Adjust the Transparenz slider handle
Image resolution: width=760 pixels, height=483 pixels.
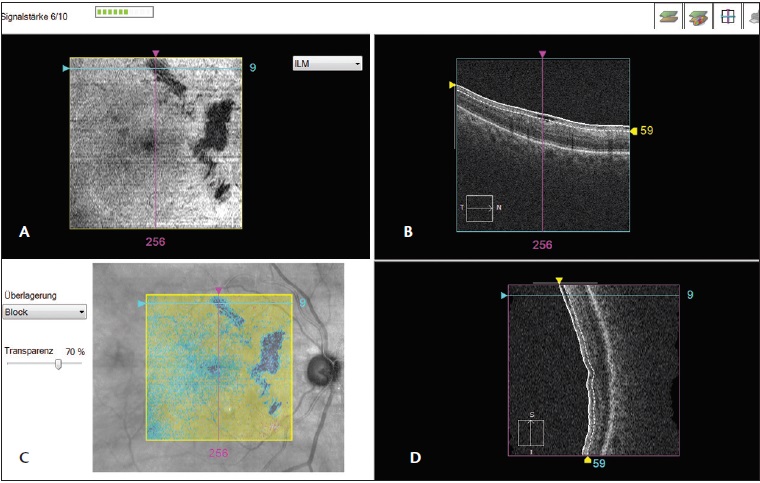(59, 364)
